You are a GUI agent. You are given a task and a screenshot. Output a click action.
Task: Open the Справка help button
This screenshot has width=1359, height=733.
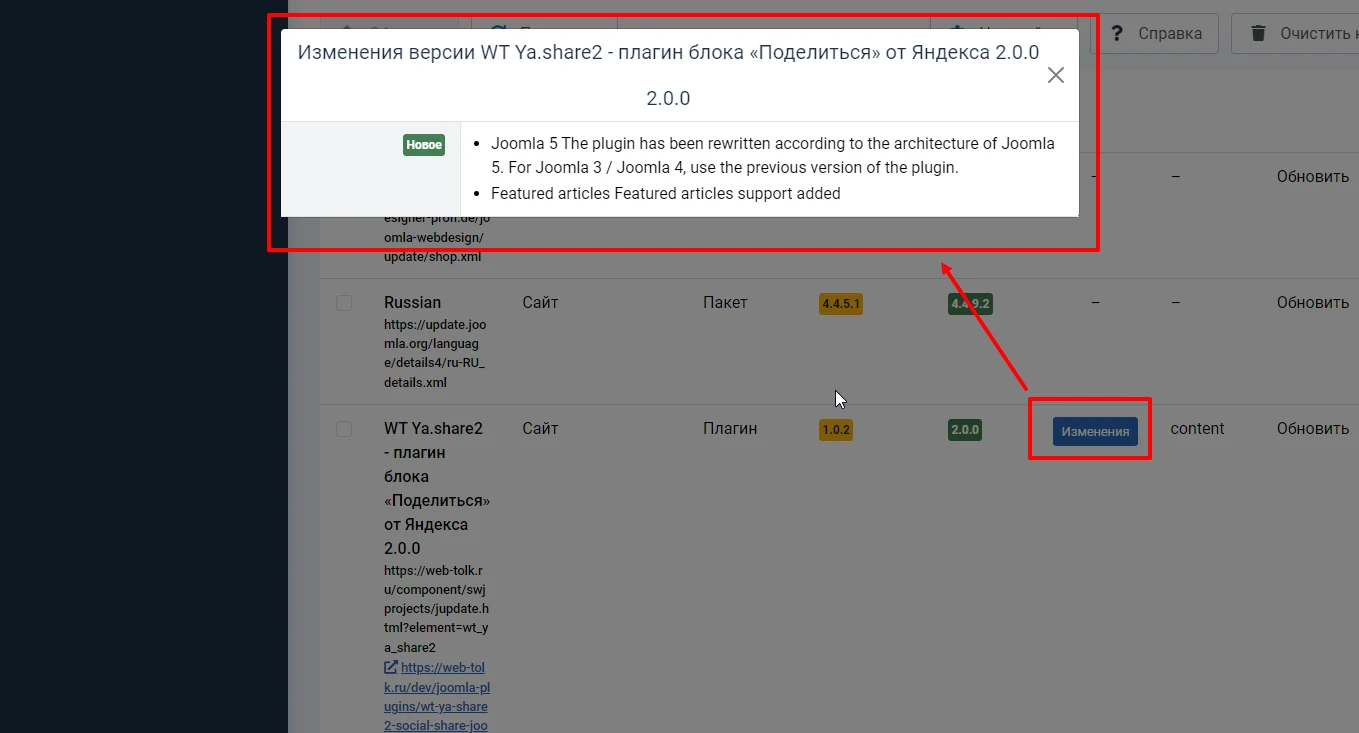click(1155, 34)
